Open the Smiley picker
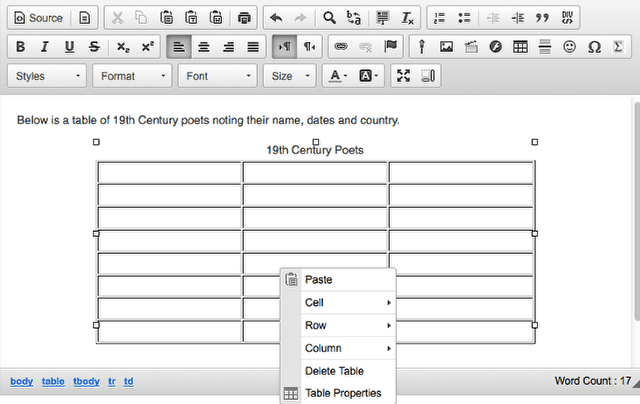Screen dimensions: 640x404 [x=569, y=47]
